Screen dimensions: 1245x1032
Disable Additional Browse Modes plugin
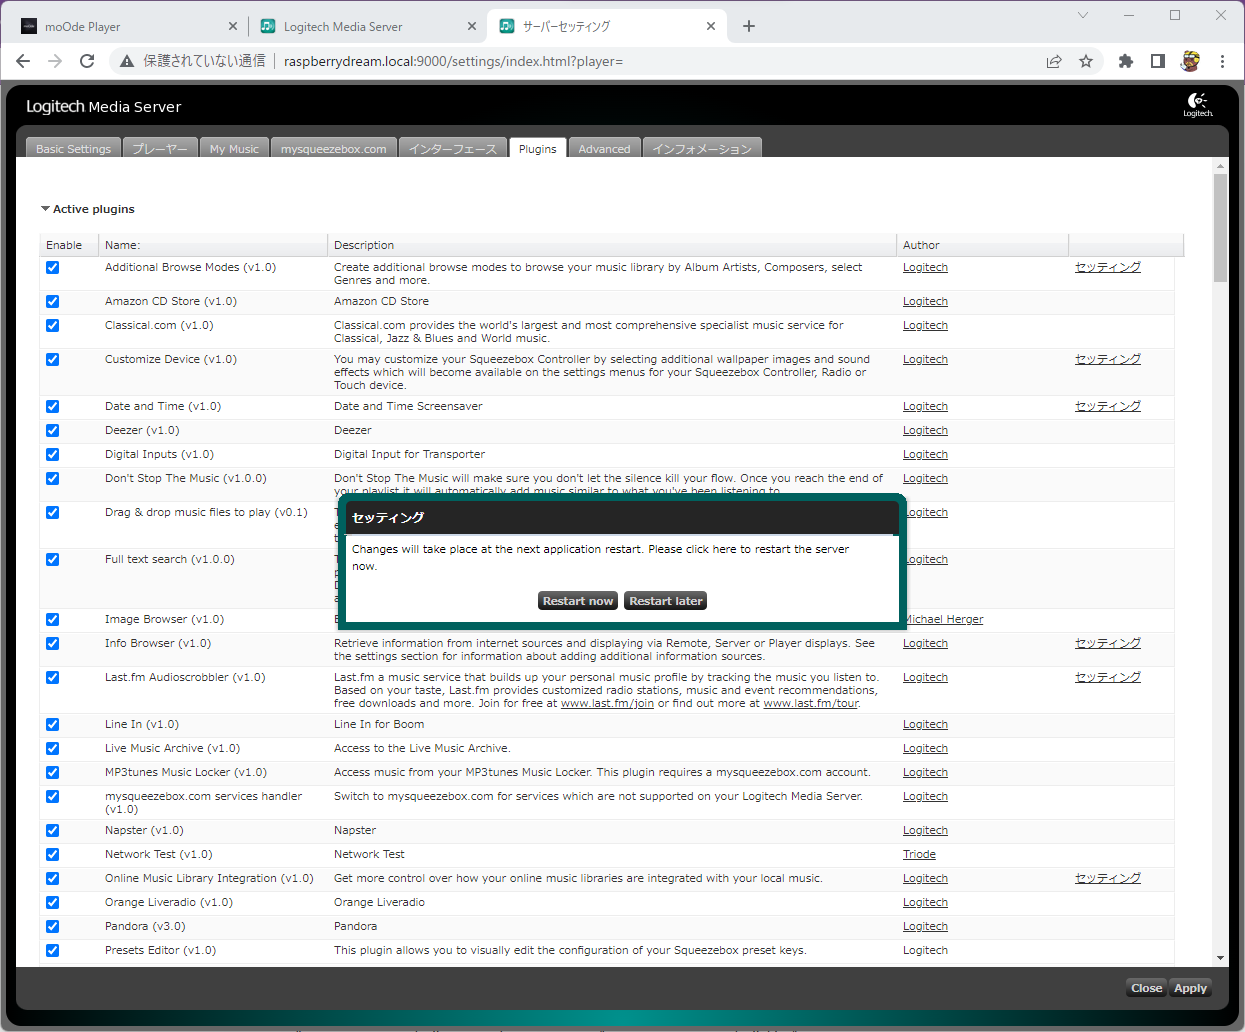[x=52, y=267]
